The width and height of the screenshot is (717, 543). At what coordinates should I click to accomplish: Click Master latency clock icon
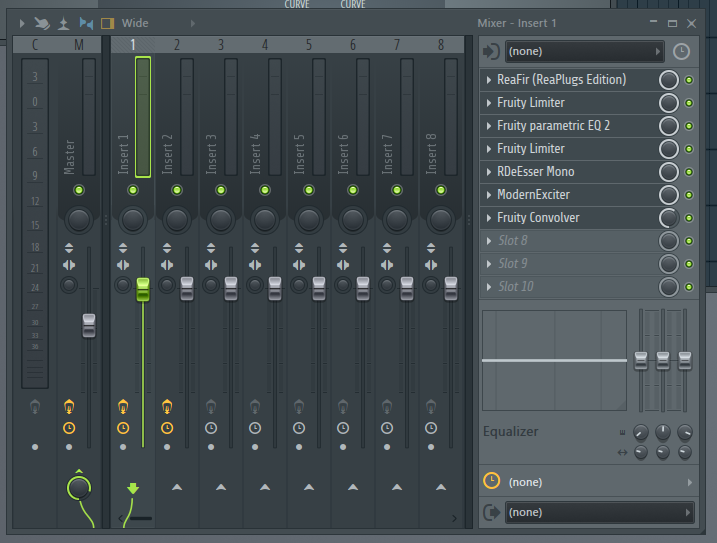pyautogui.click(x=69, y=428)
